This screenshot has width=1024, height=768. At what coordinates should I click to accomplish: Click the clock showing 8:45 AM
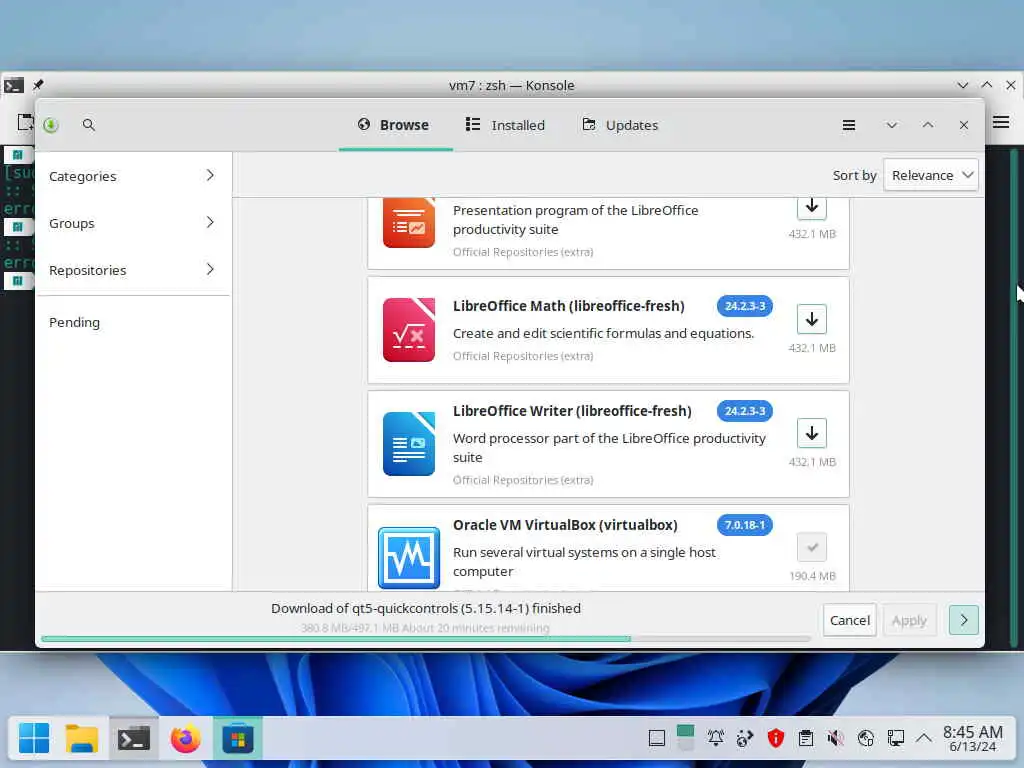(x=973, y=739)
